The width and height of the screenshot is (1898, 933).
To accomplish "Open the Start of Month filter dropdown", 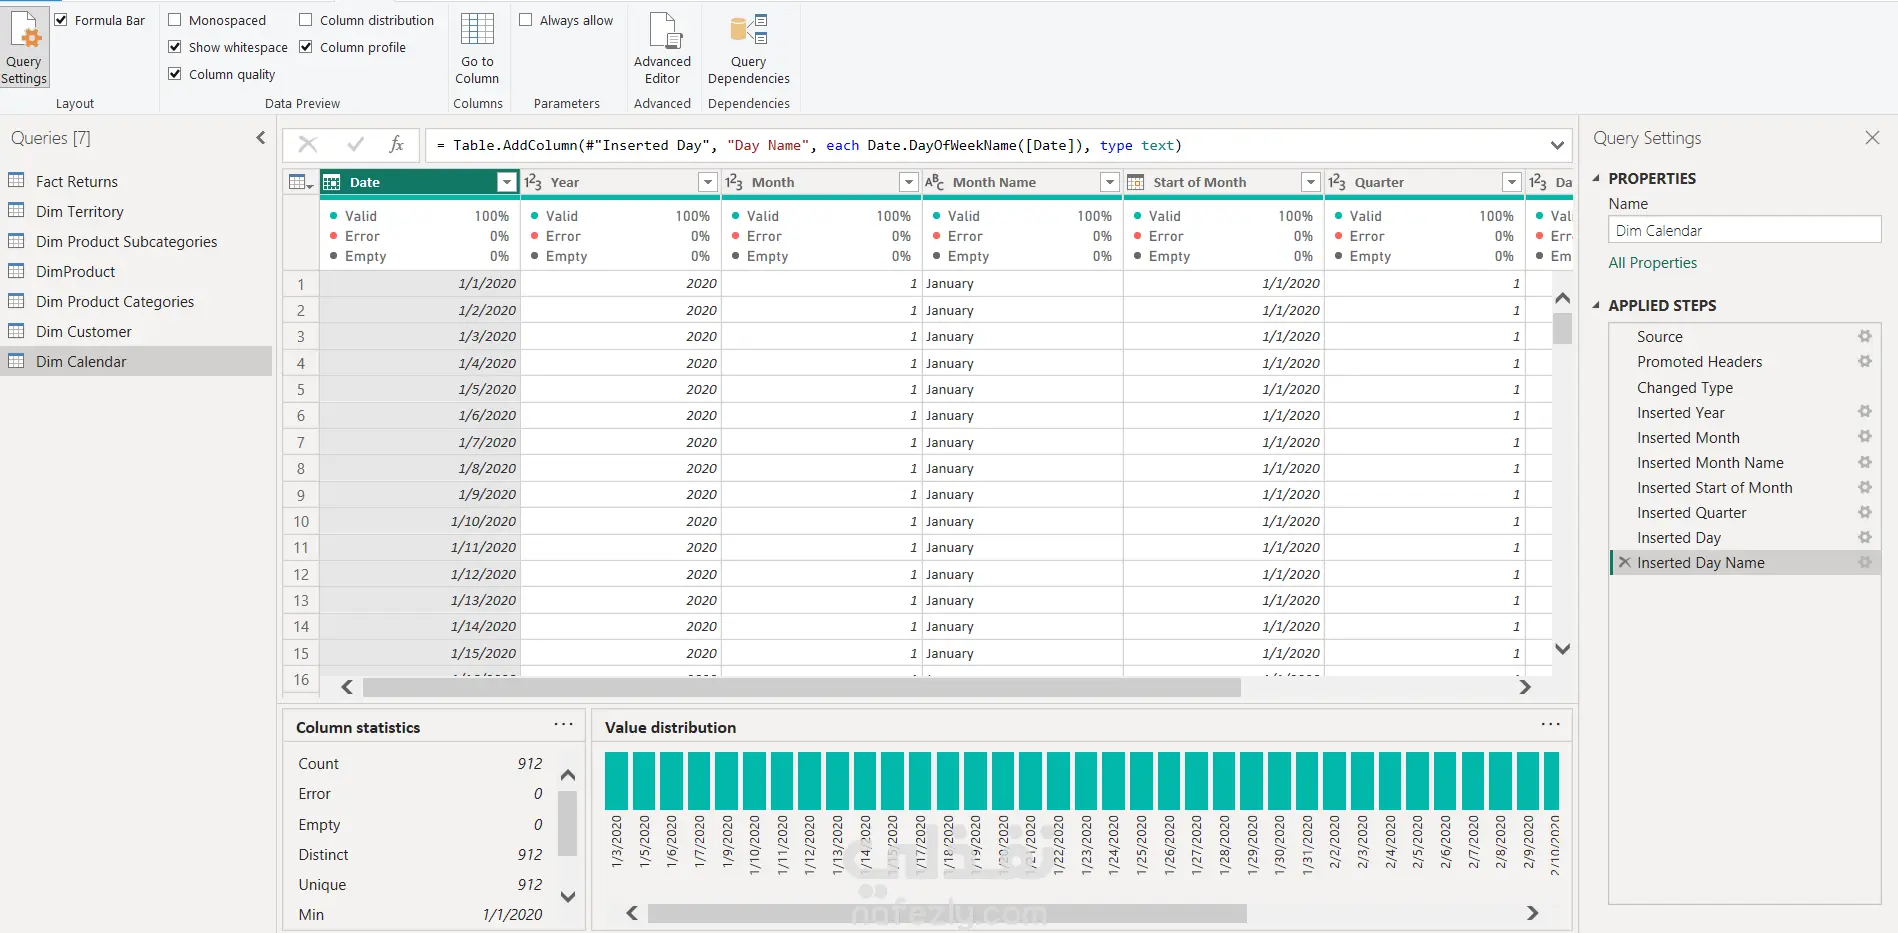I will [1311, 182].
